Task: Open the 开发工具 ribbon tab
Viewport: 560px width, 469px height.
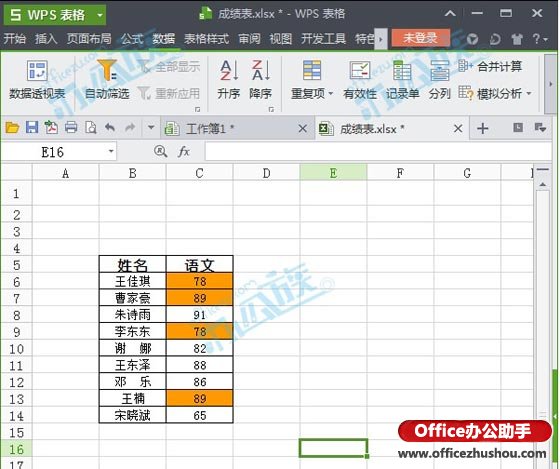Action: (323, 38)
